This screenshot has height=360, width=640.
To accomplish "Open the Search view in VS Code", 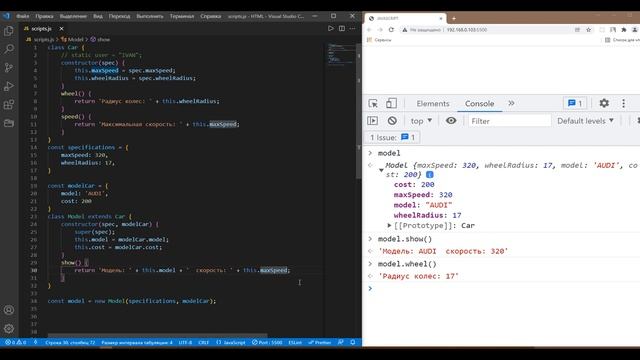I will 9,49.
